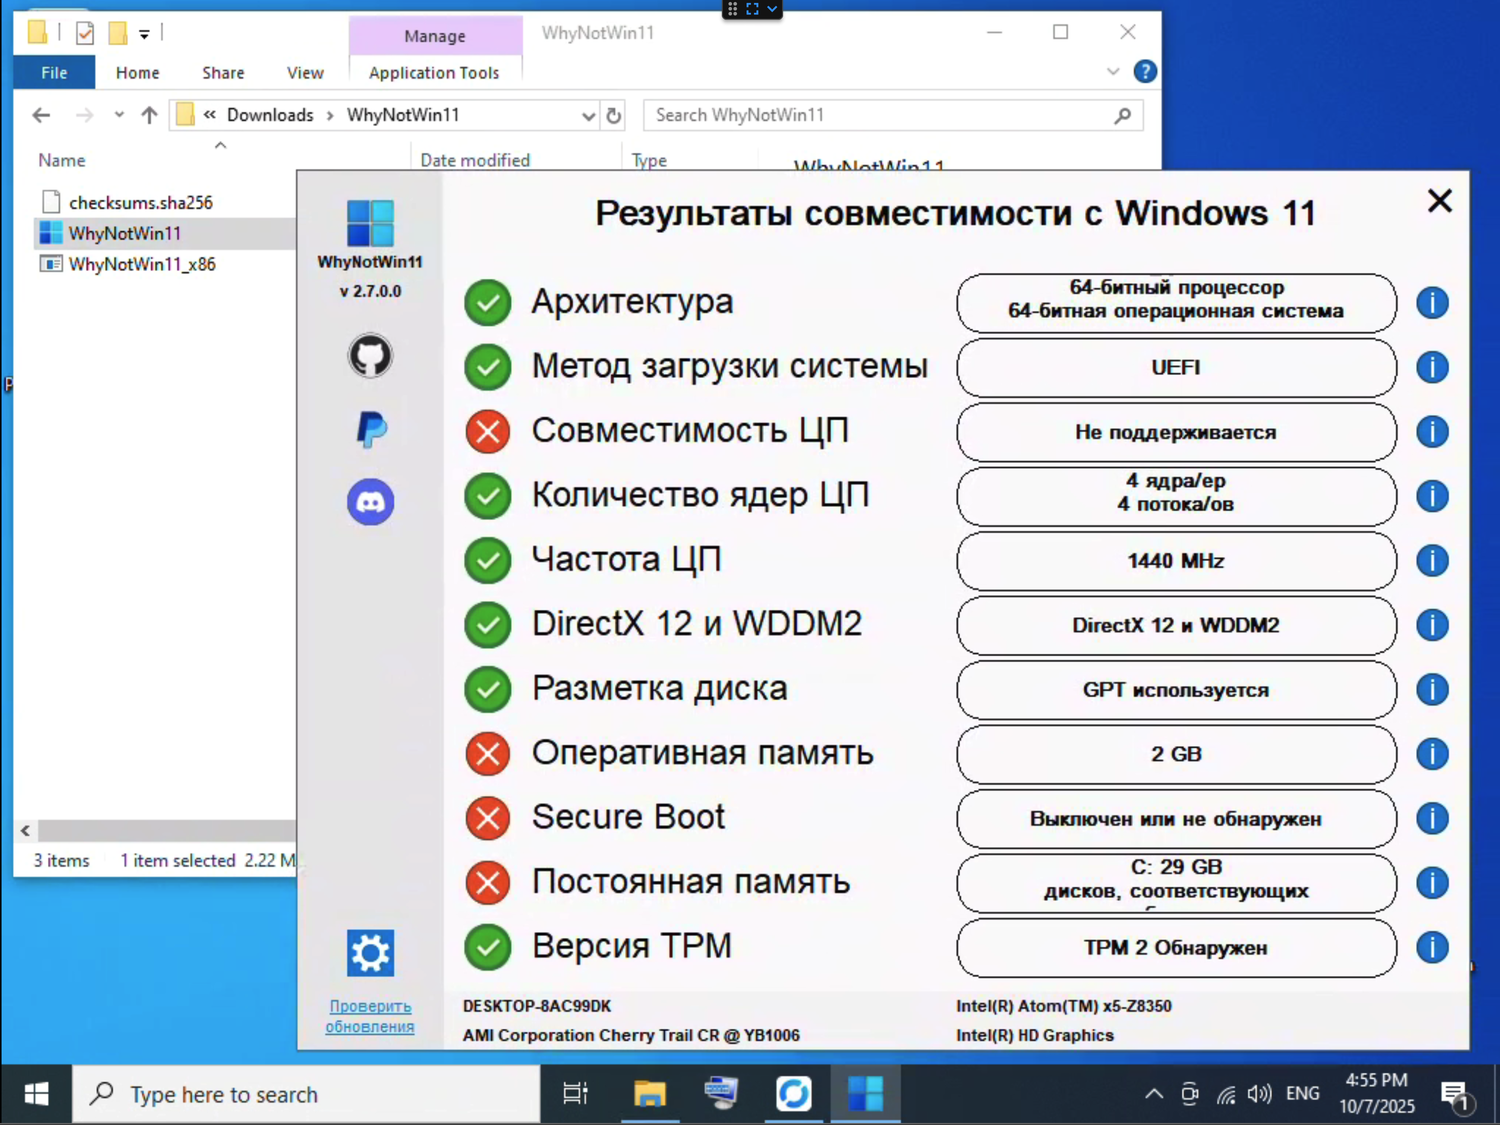Show info for Частота ЦП
1500x1125 pixels.
pyautogui.click(x=1432, y=560)
